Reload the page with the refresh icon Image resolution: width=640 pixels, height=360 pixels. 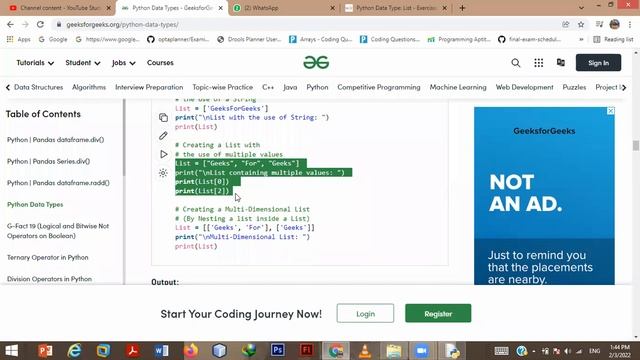pos(40,24)
